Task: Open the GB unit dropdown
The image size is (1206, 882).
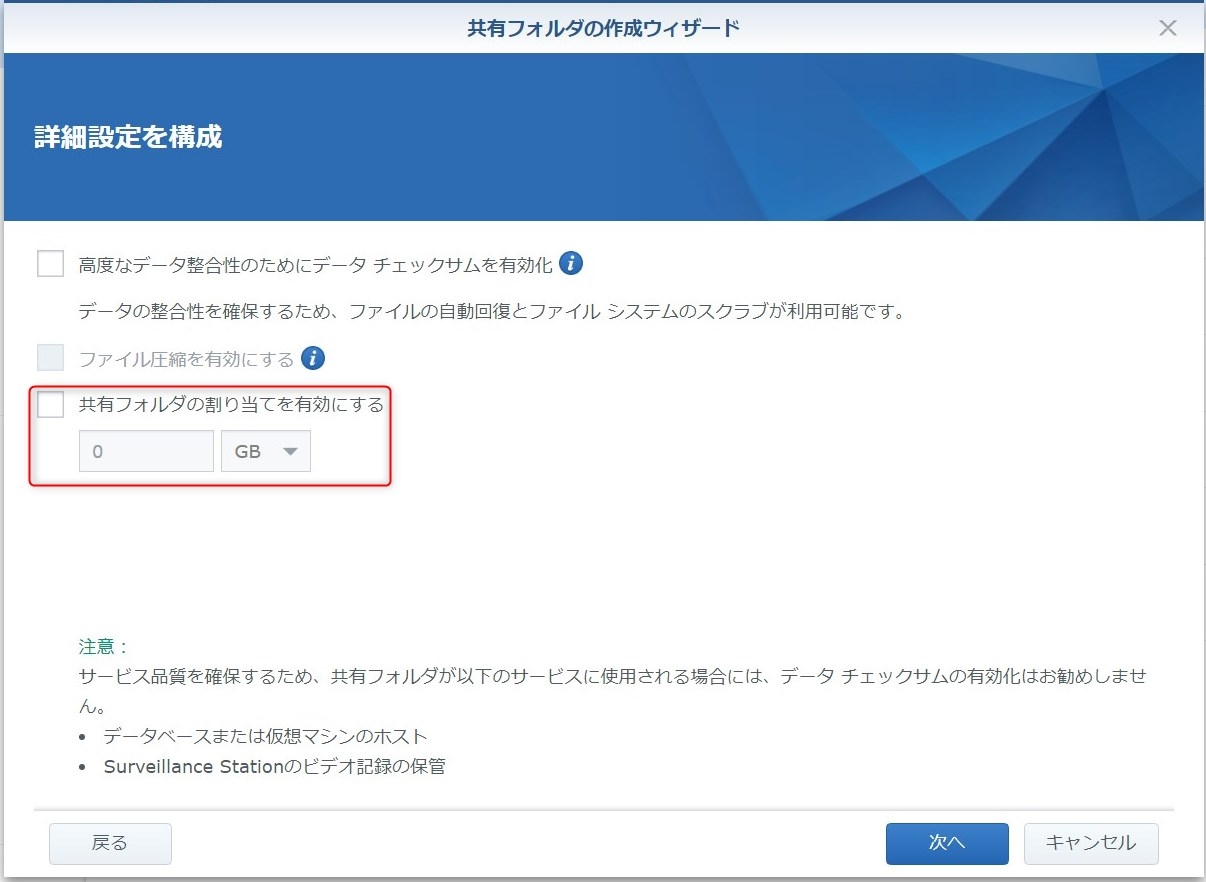Action: point(266,451)
